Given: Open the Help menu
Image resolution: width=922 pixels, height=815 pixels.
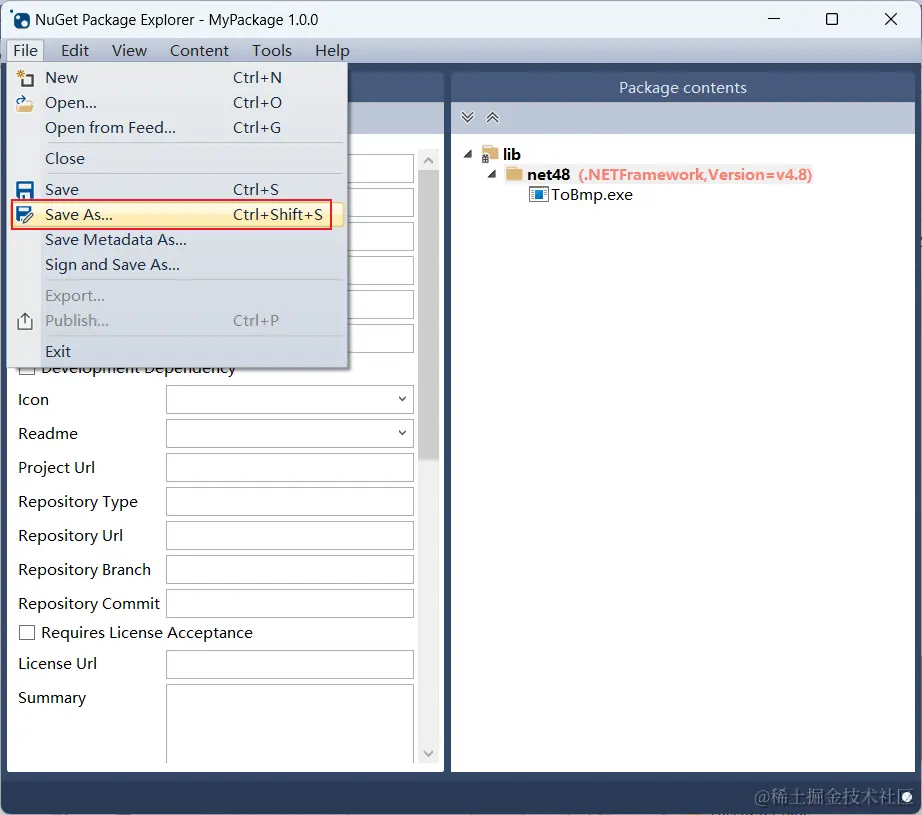Looking at the screenshot, I should [332, 51].
